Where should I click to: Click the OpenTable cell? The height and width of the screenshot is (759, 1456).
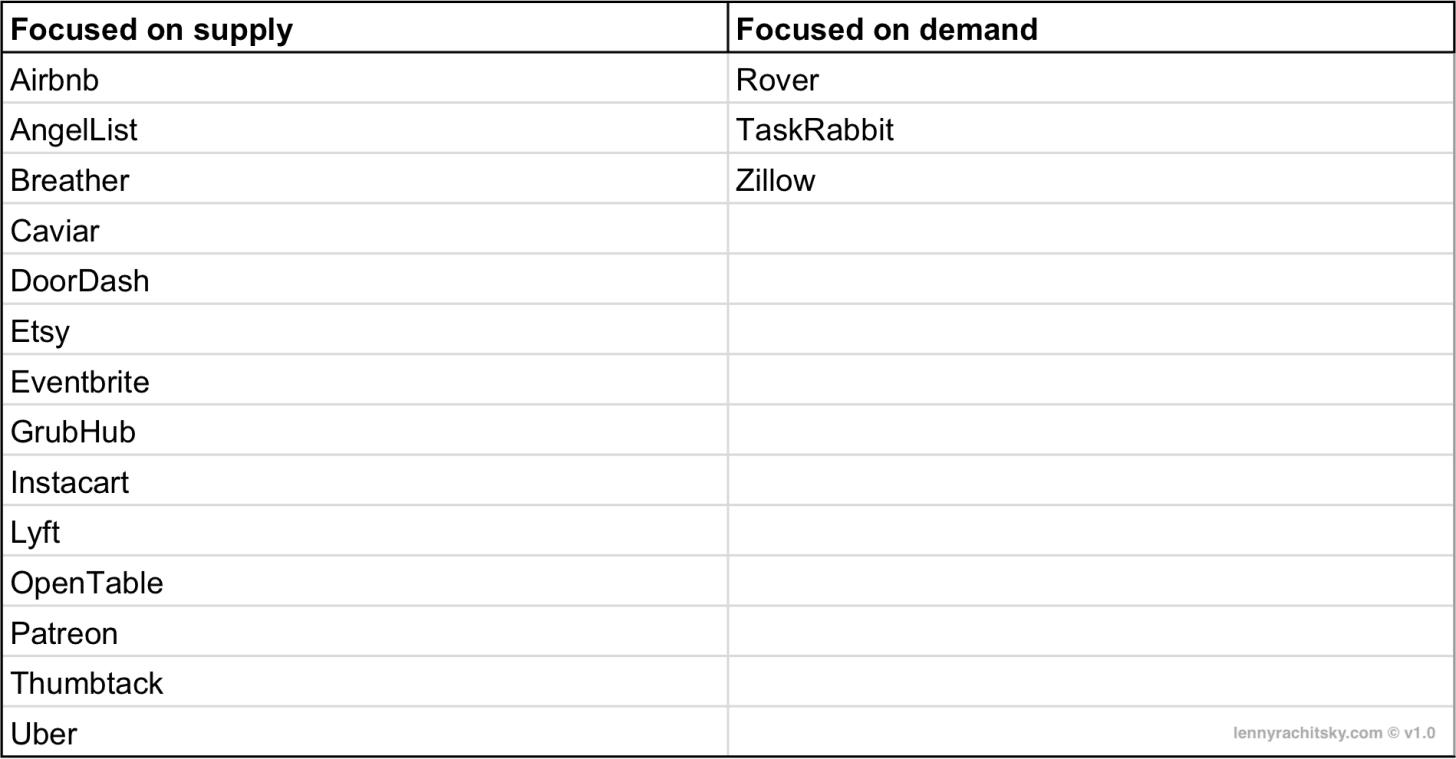364,581
